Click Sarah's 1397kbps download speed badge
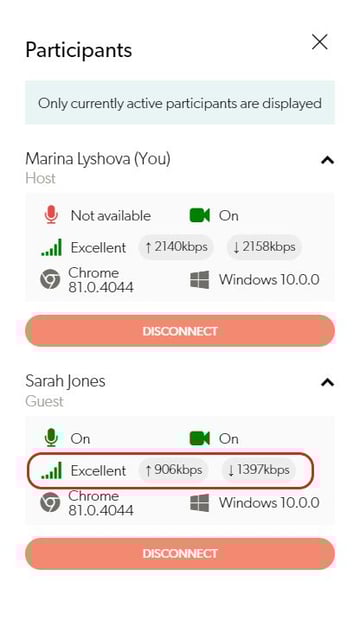The width and height of the screenshot is (360, 620). (x=259, y=470)
